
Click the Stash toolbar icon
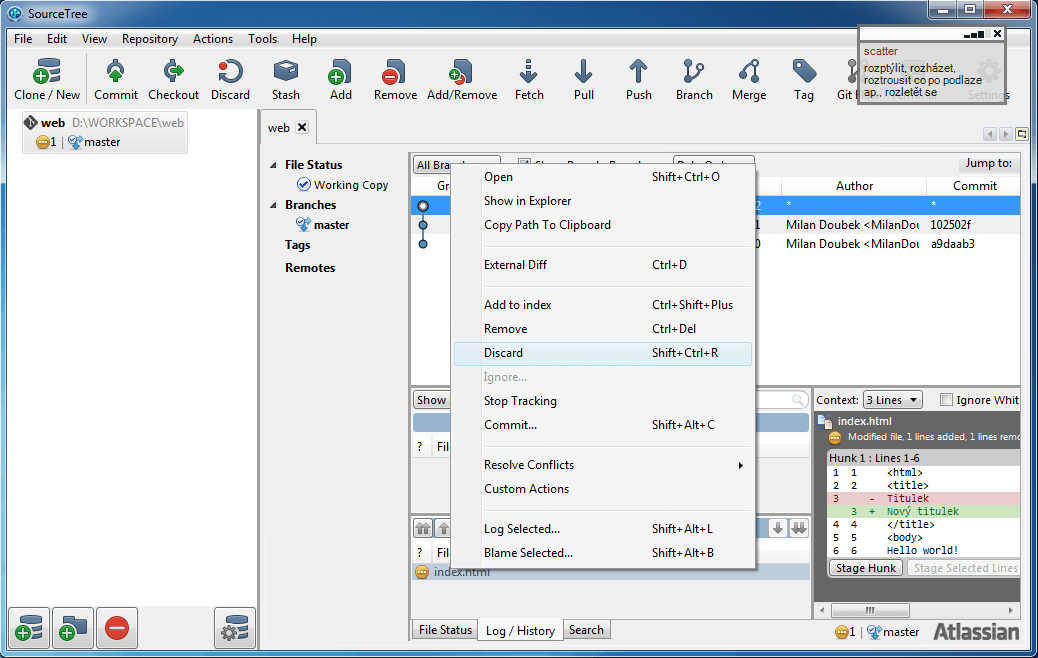286,71
